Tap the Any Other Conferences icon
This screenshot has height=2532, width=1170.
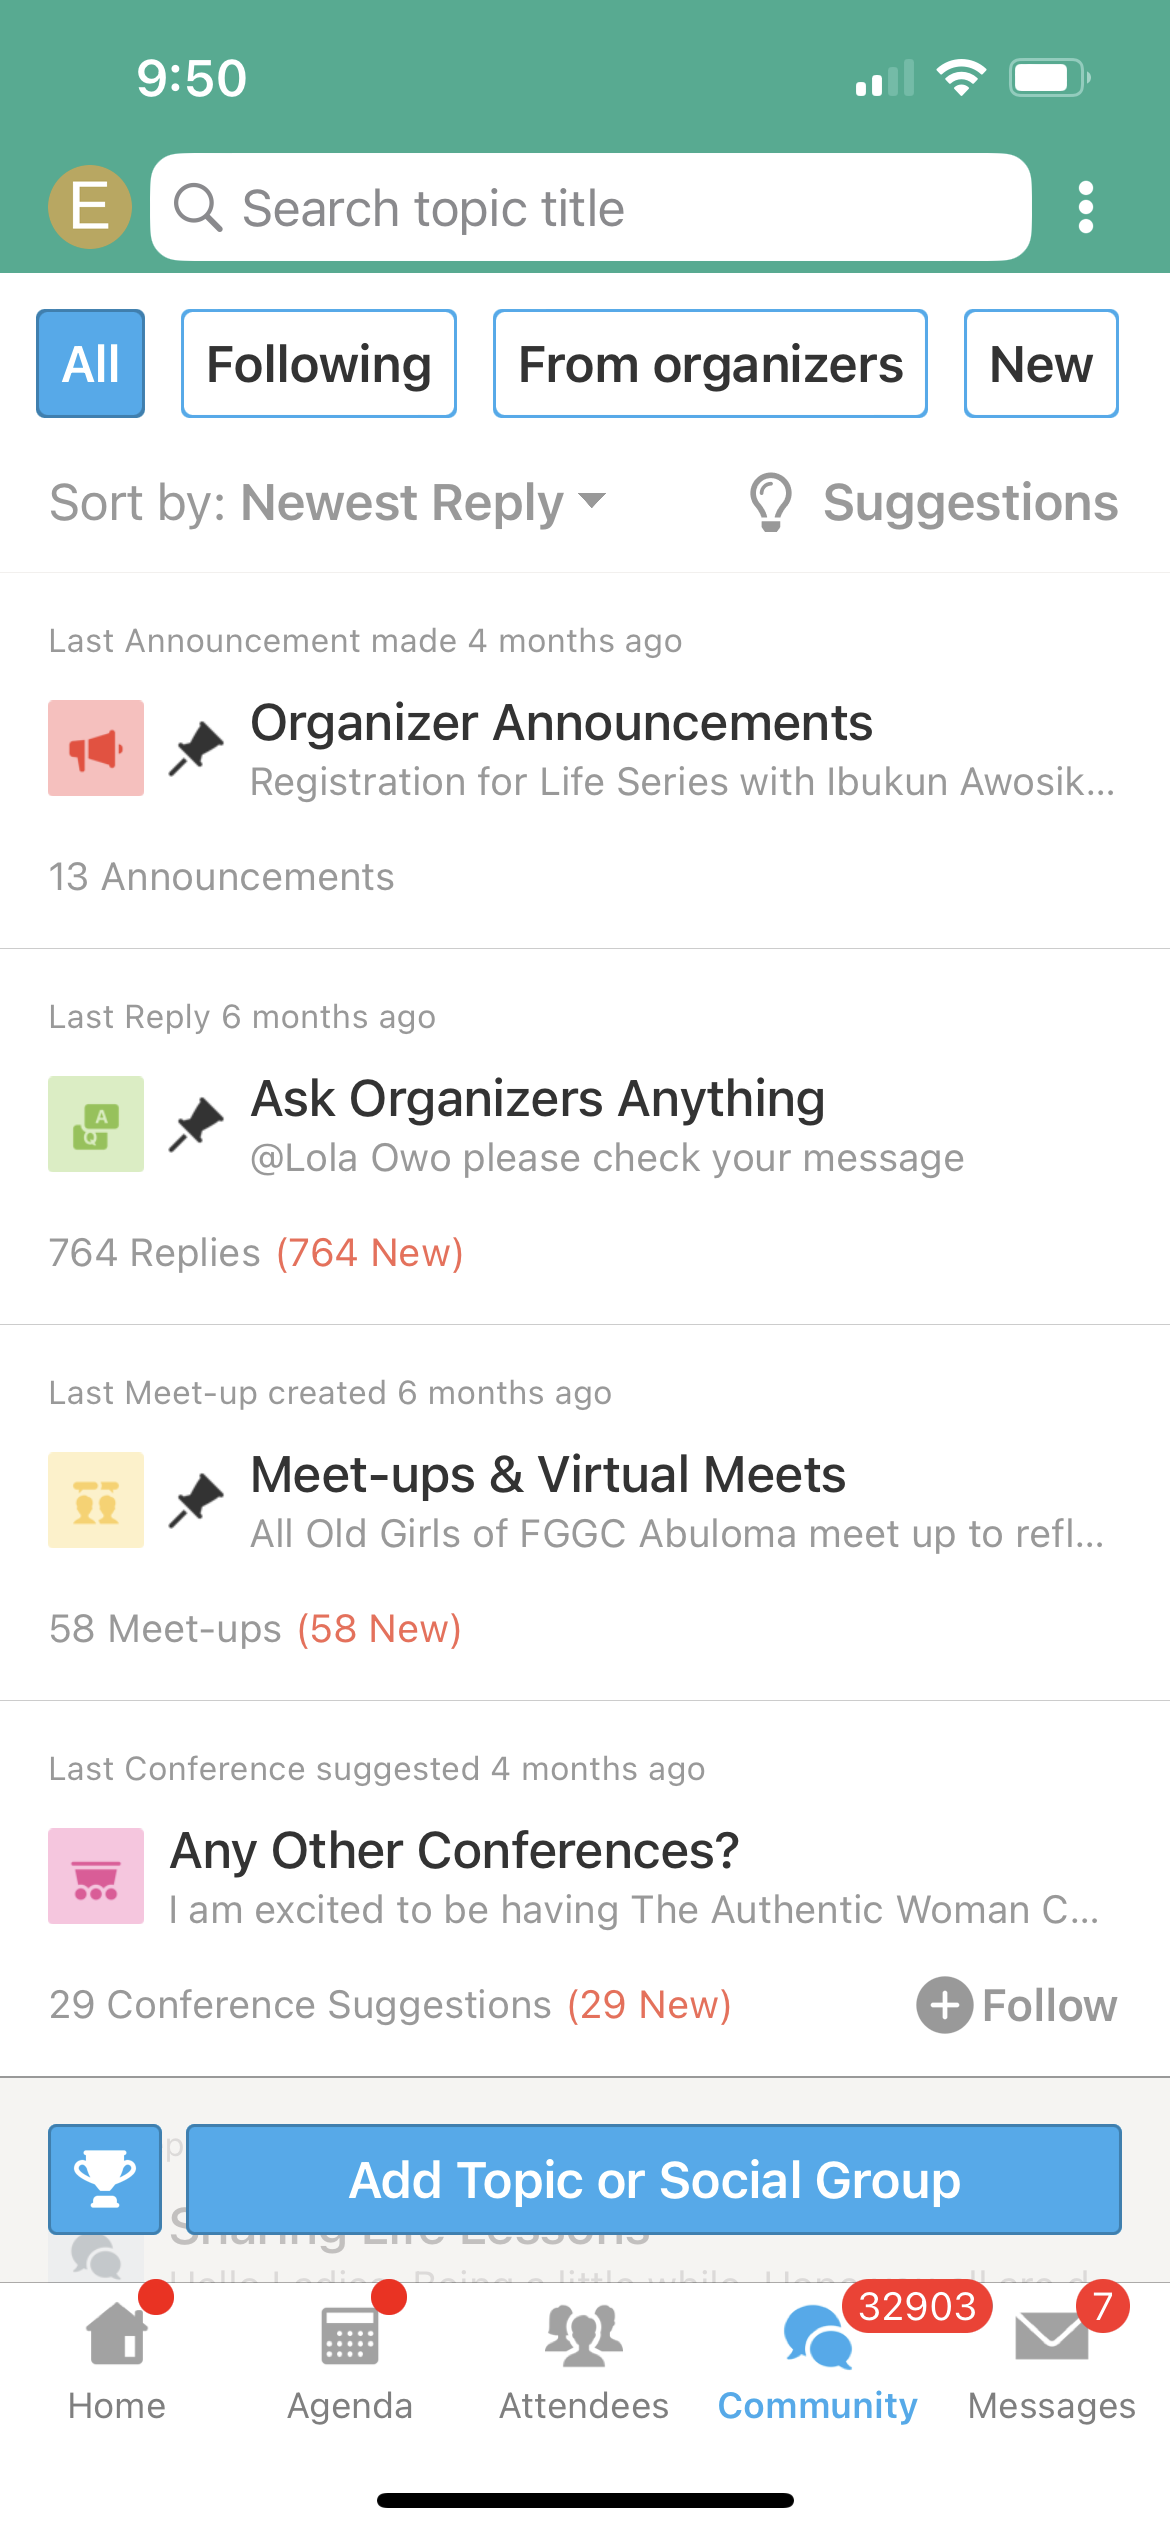(96, 1876)
